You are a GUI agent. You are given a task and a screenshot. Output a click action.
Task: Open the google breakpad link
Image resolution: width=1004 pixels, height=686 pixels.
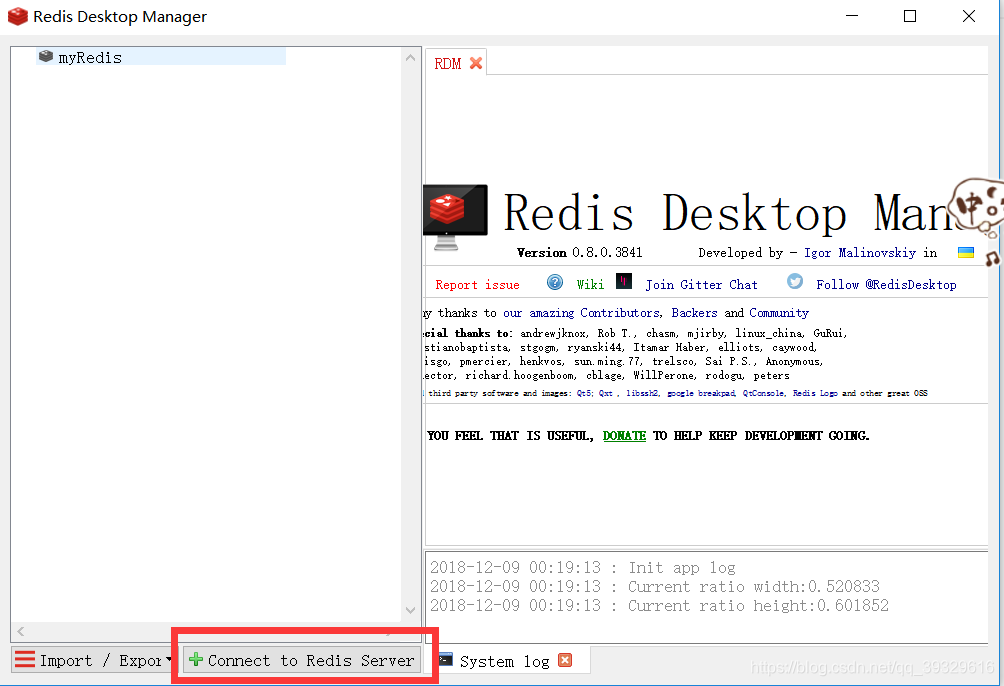[701, 393]
